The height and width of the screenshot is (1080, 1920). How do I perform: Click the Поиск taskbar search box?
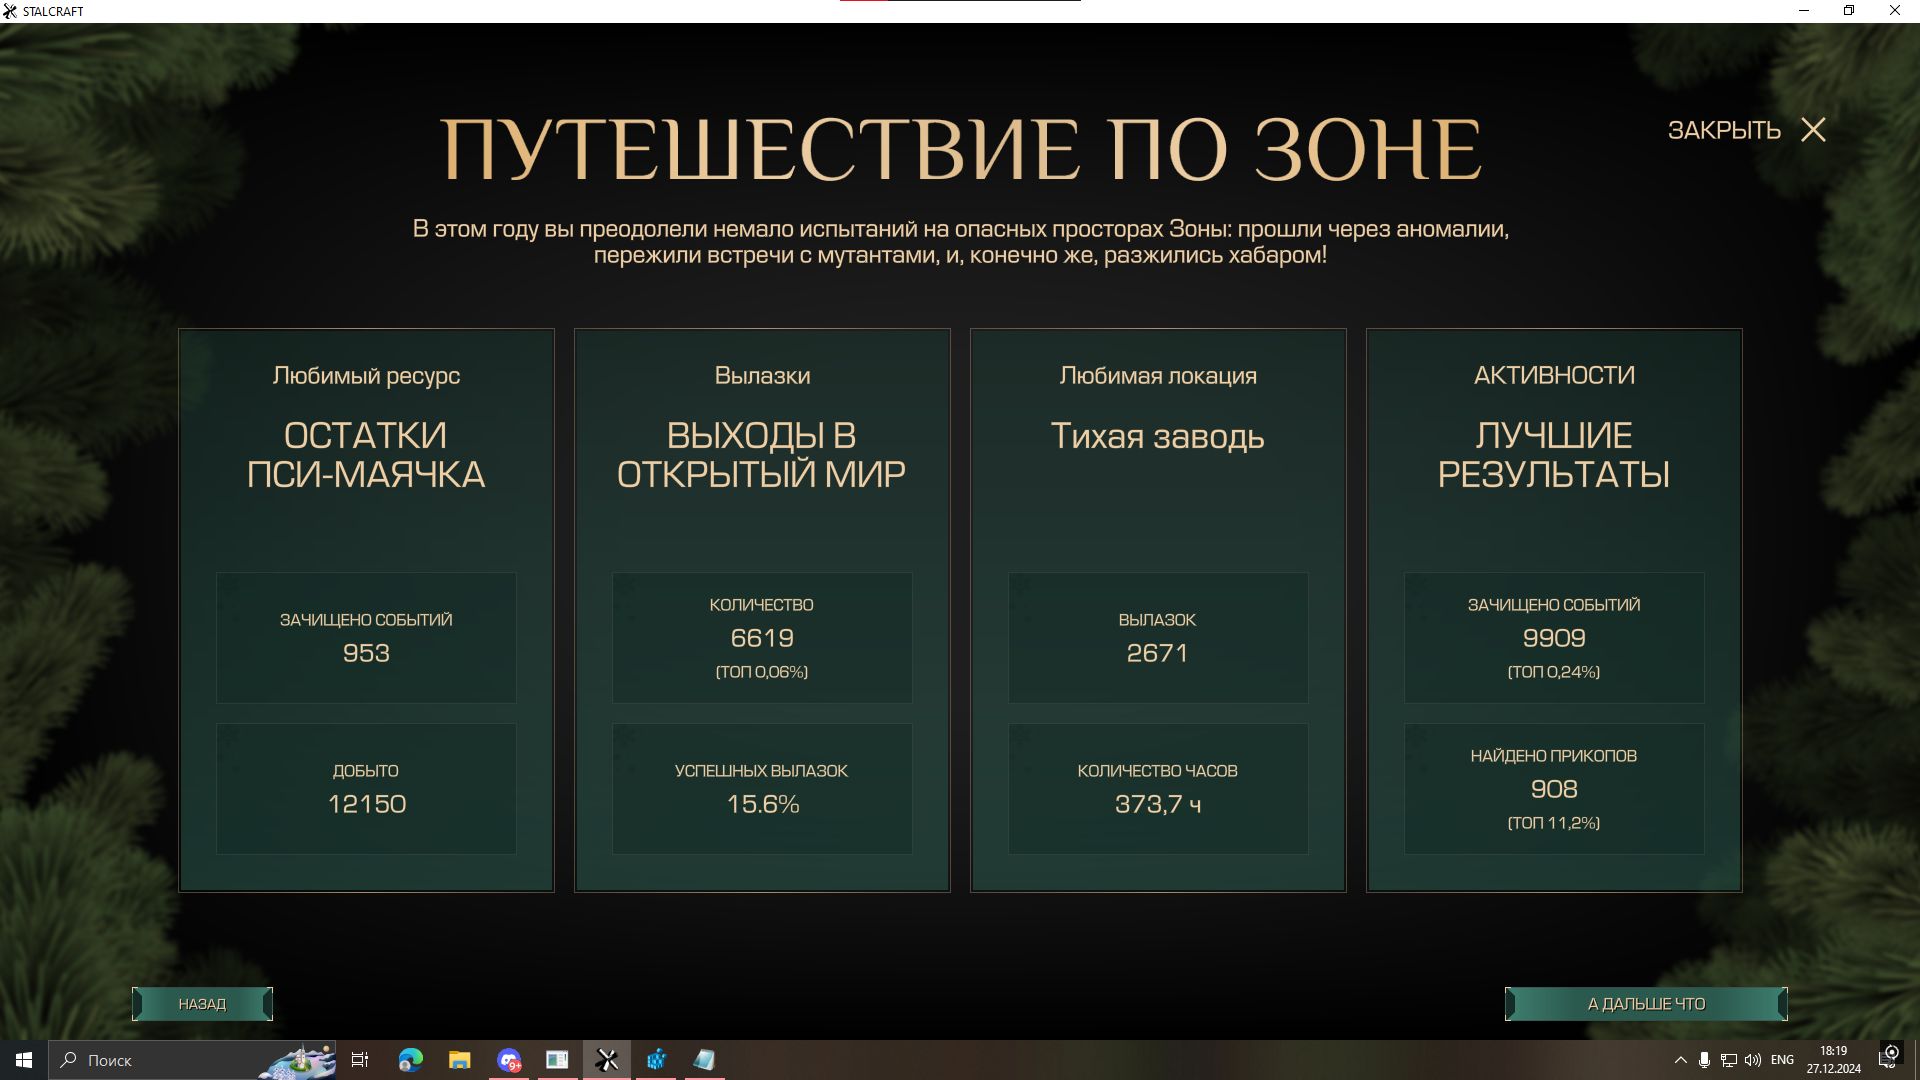point(193,1060)
